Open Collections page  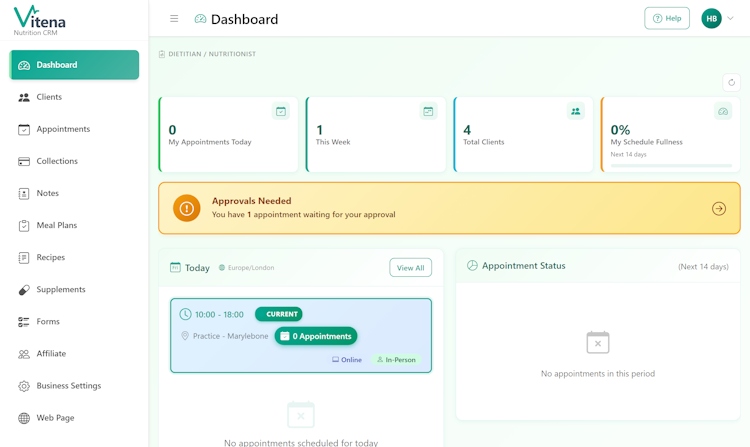coord(74,161)
